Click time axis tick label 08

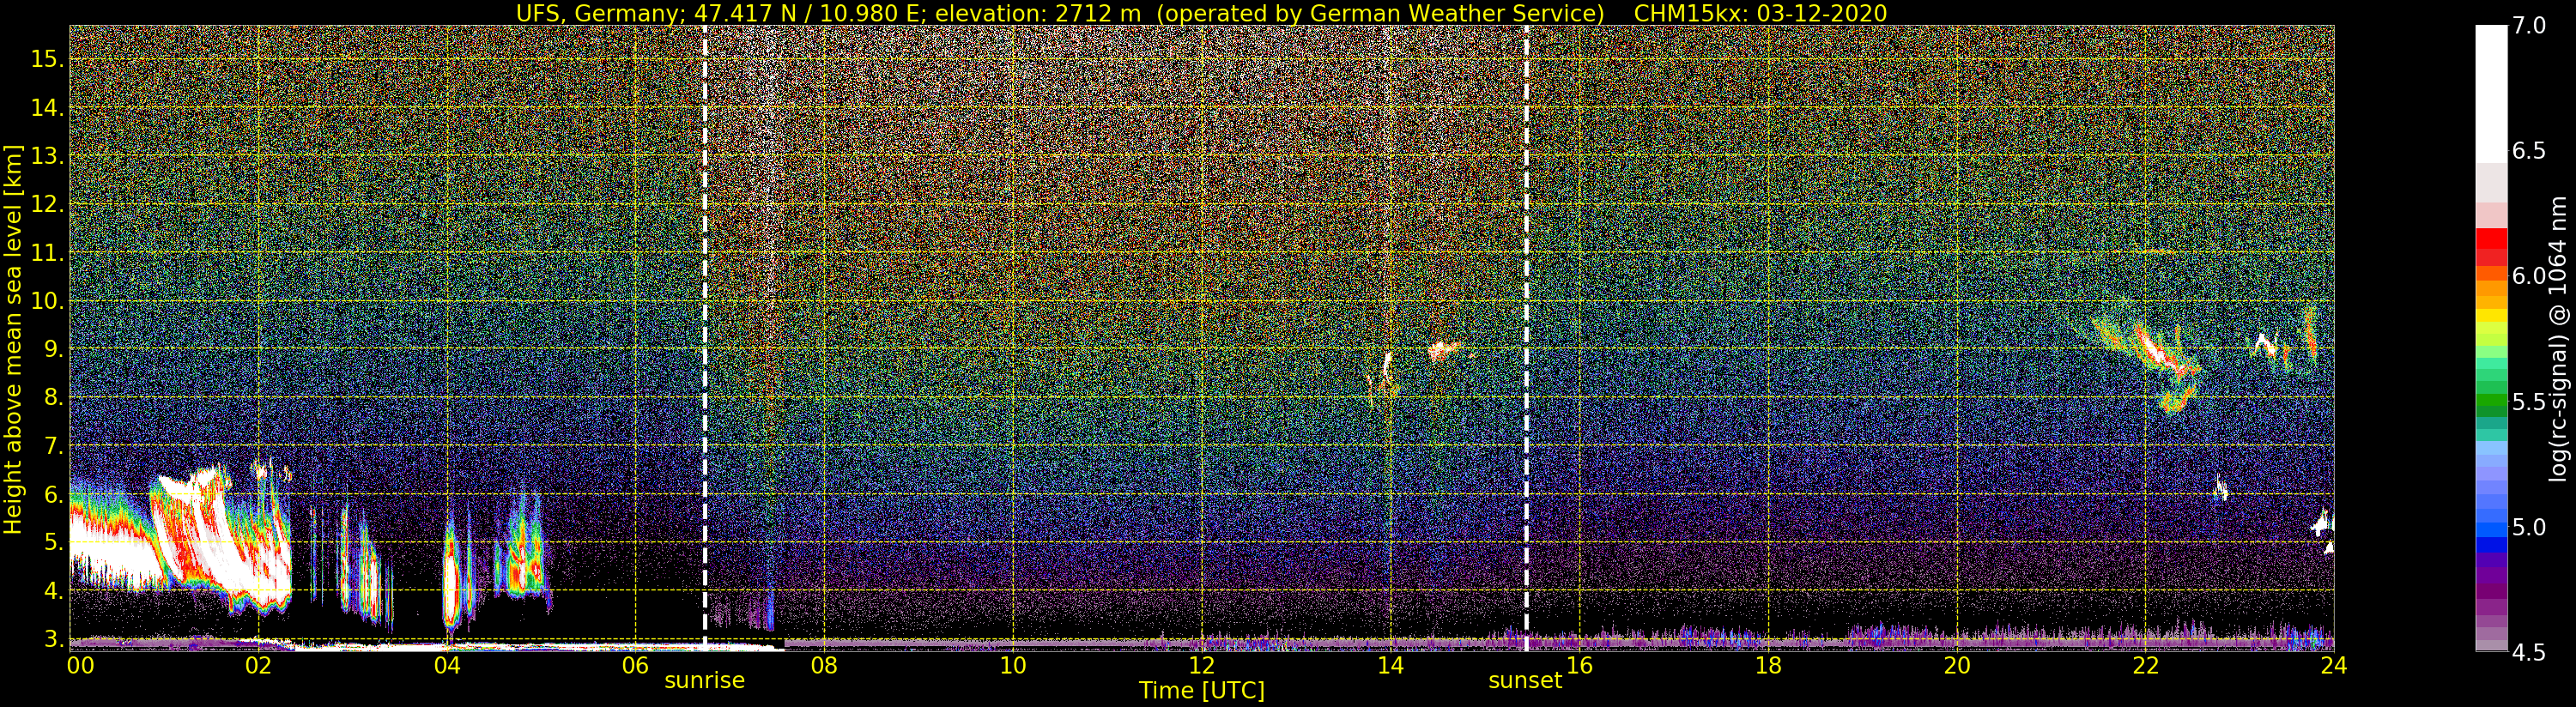824,665
